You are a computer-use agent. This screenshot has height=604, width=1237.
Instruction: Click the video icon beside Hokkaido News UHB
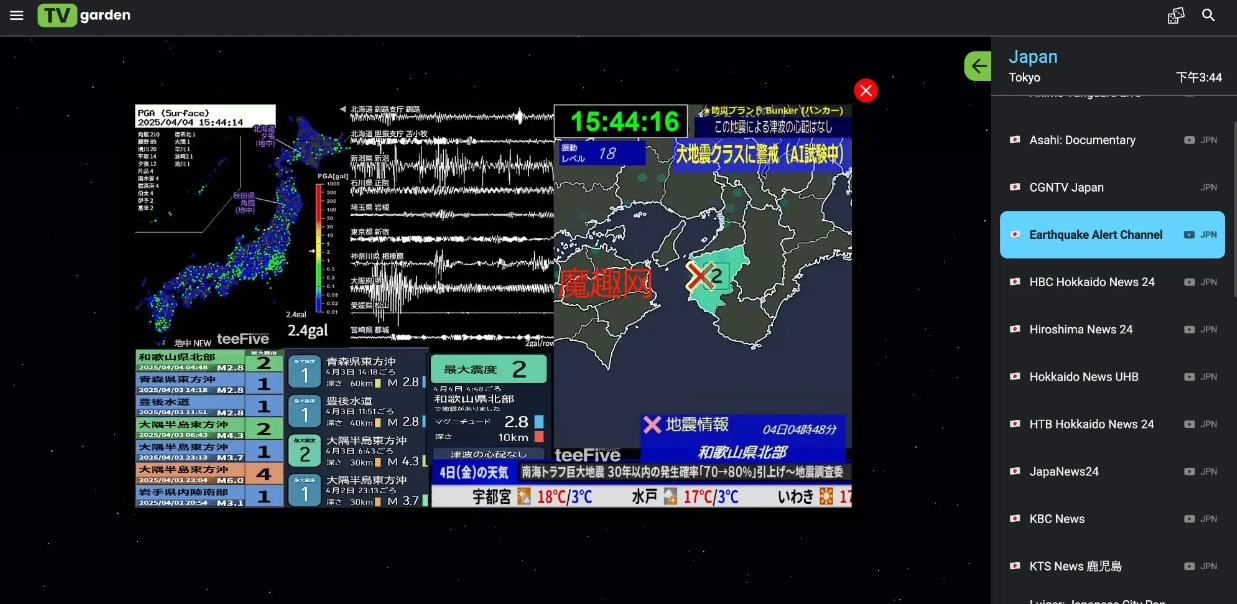tap(1189, 377)
